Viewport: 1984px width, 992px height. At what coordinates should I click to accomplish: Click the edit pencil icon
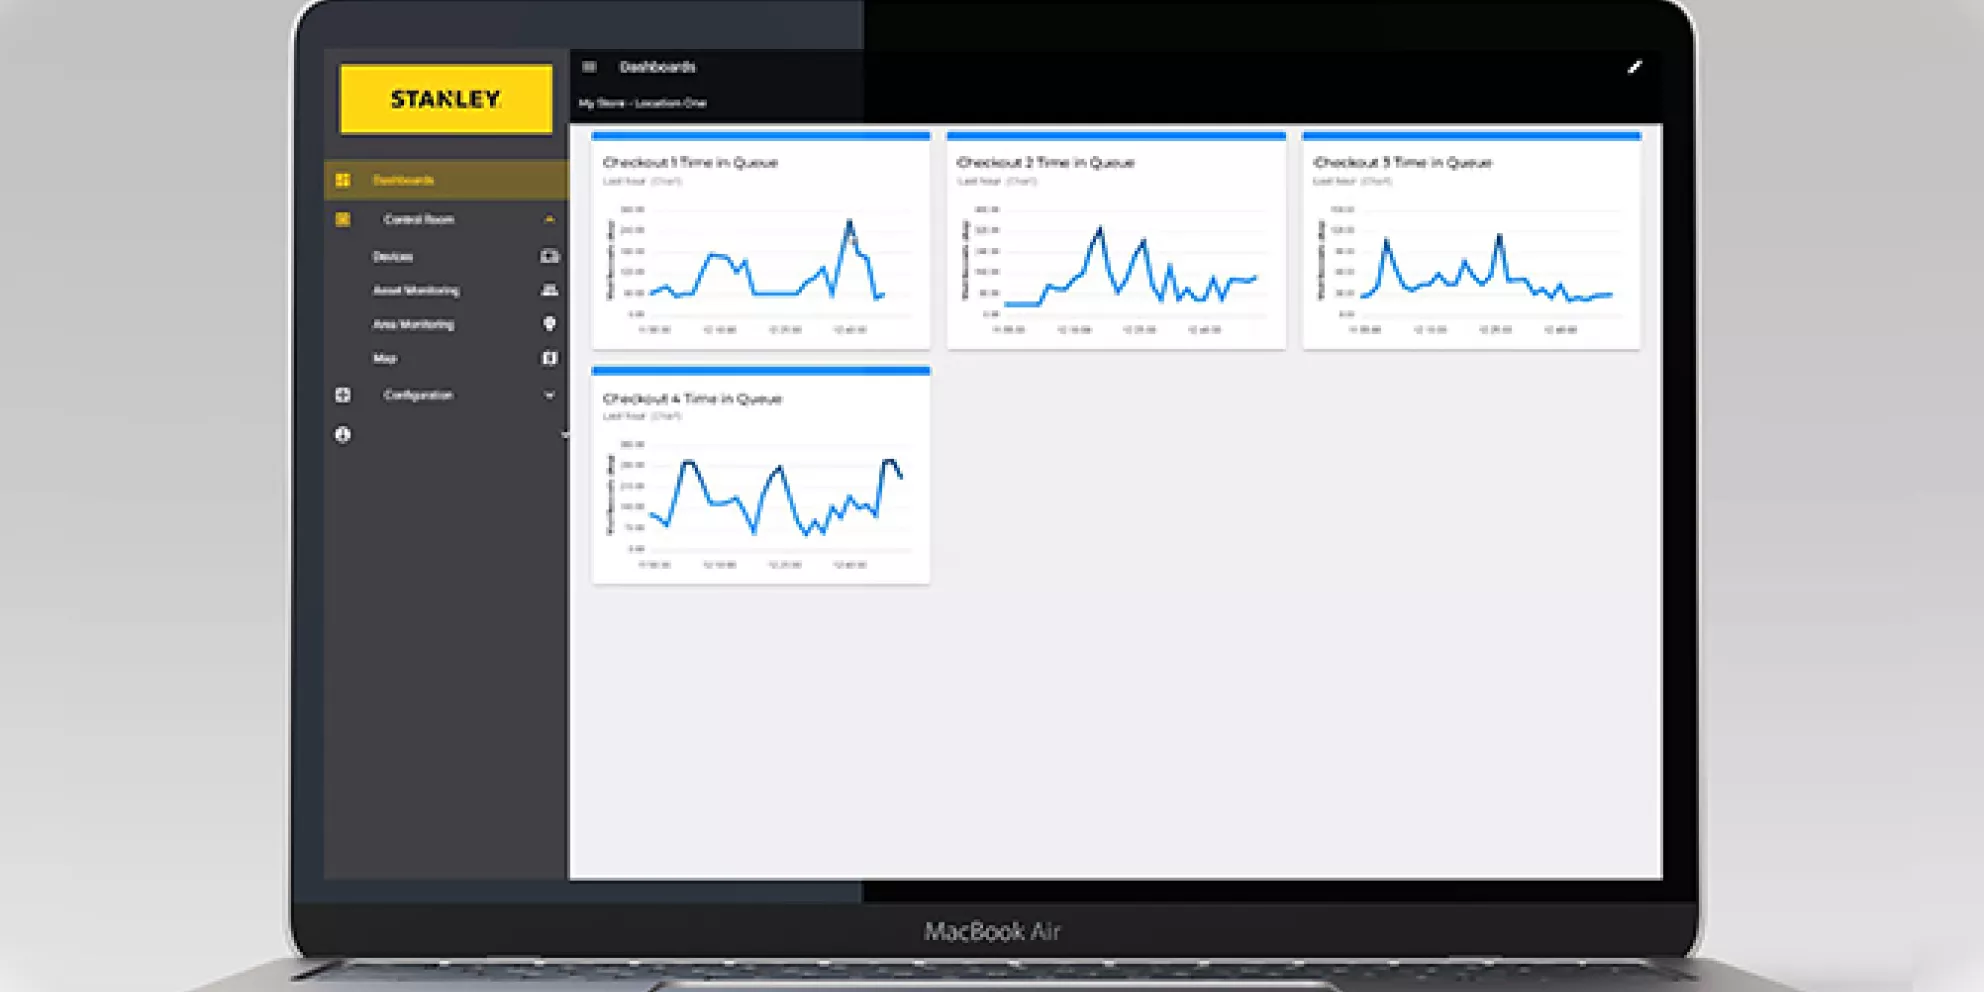[1635, 67]
